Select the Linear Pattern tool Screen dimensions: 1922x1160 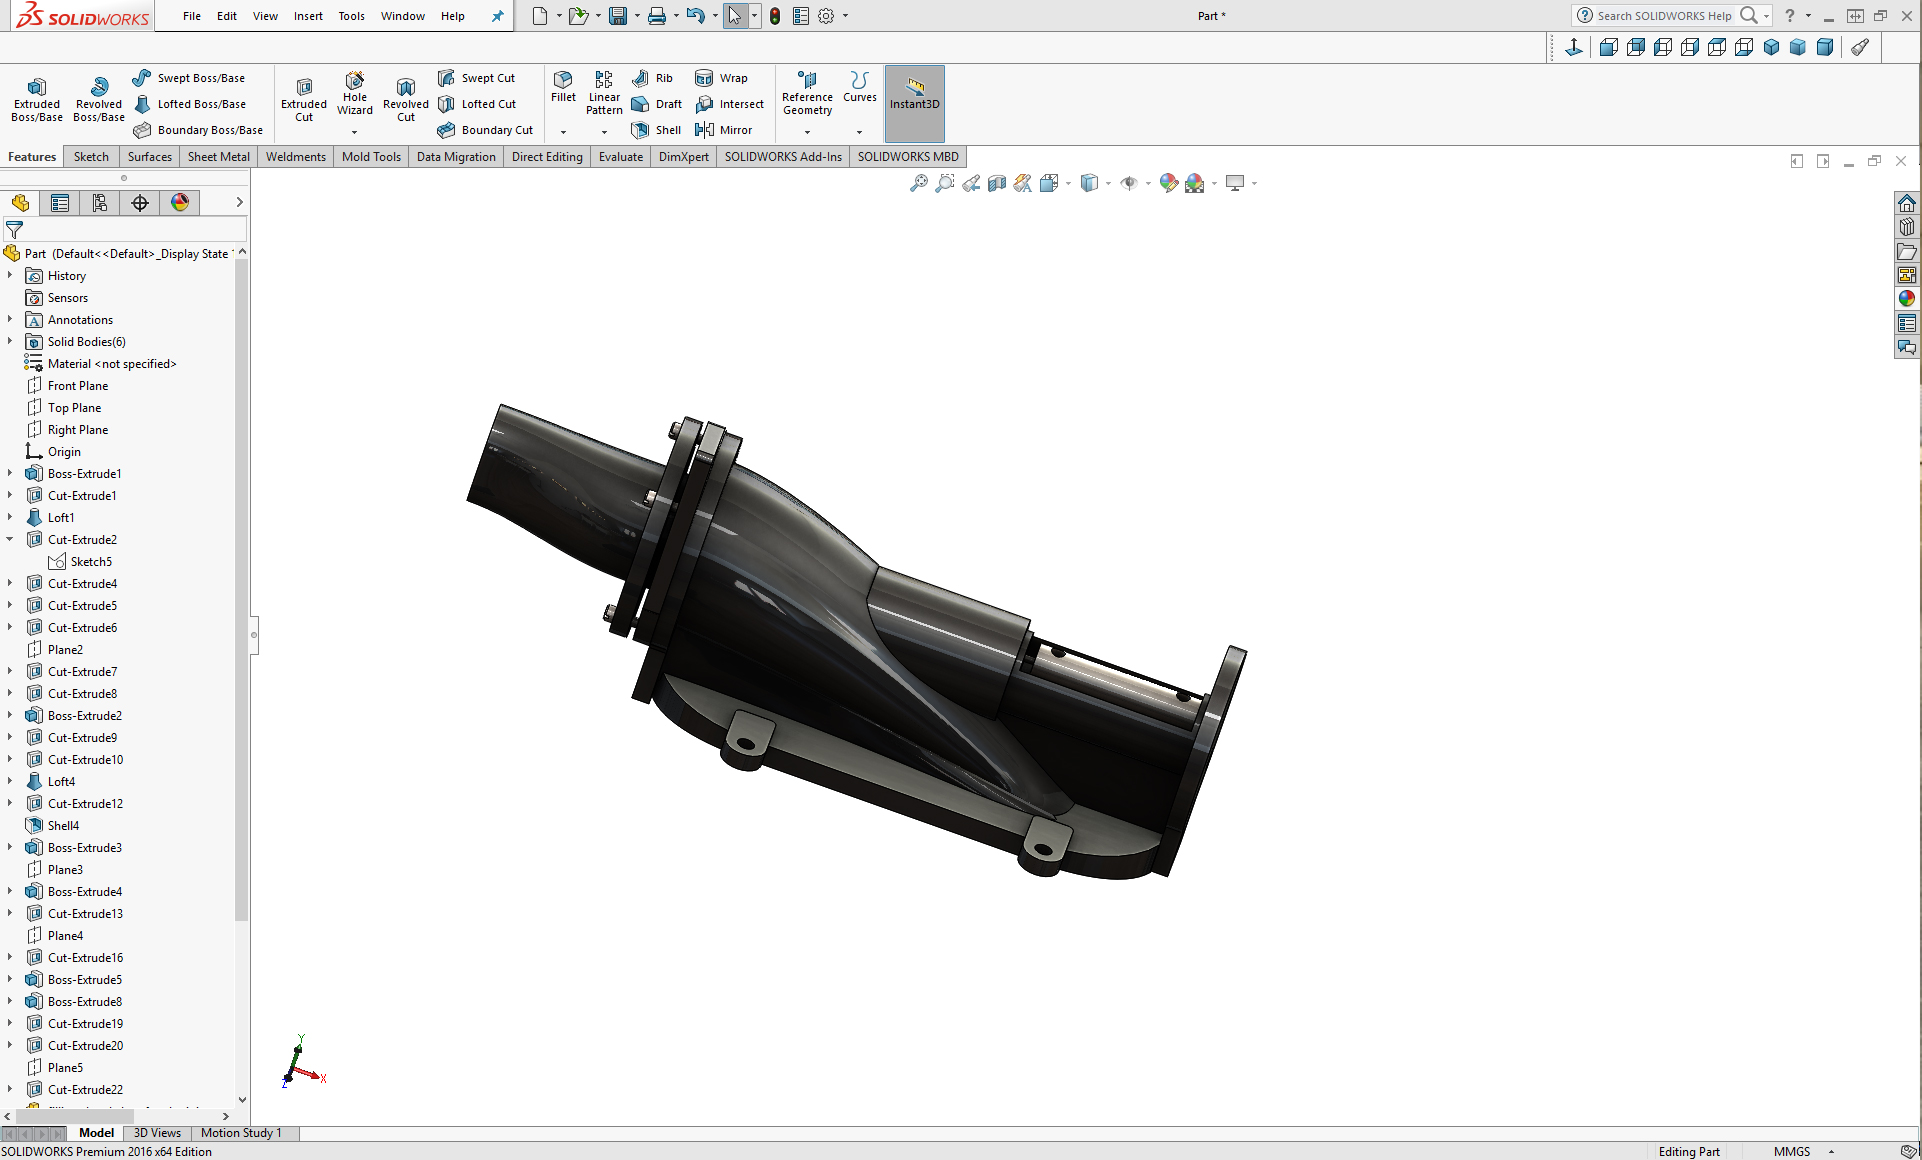(x=604, y=94)
